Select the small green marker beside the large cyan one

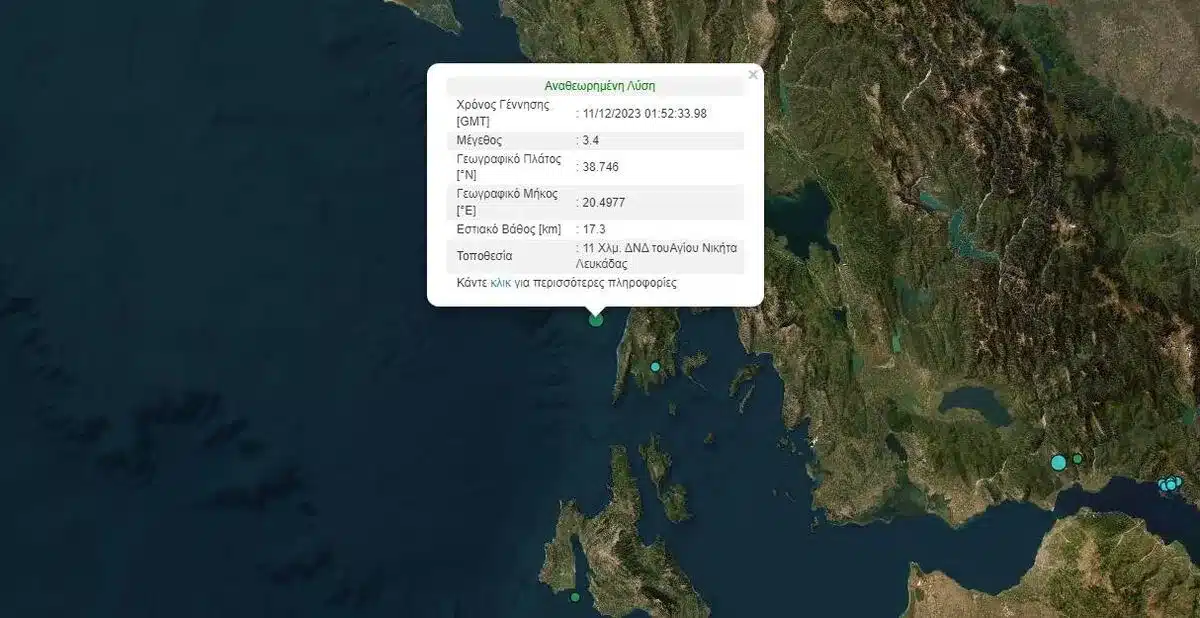pyautogui.click(x=1077, y=459)
